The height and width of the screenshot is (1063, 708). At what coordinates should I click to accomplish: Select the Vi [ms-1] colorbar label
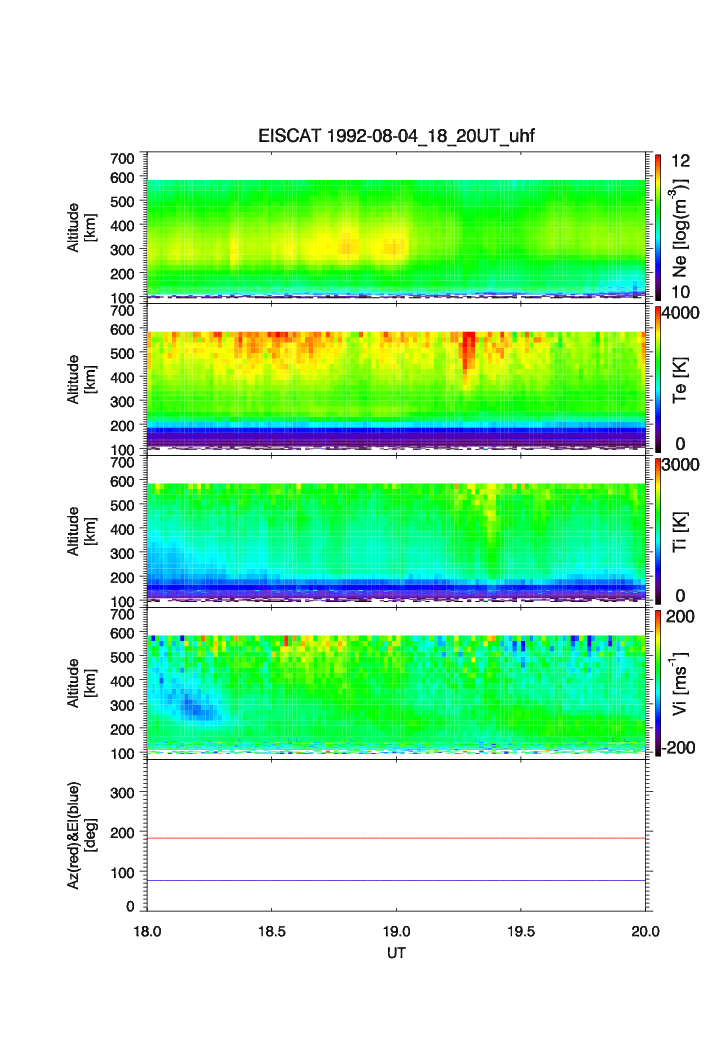tap(680, 683)
